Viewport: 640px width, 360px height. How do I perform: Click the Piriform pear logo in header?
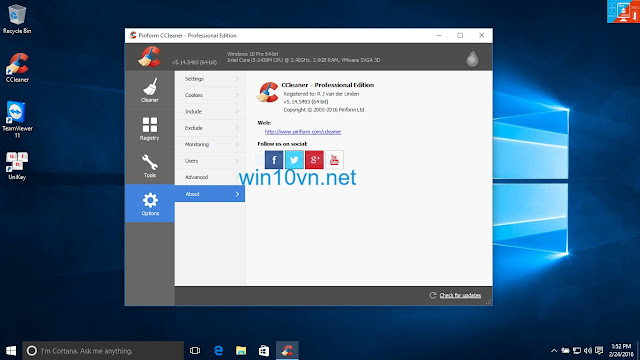coord(472,58)
